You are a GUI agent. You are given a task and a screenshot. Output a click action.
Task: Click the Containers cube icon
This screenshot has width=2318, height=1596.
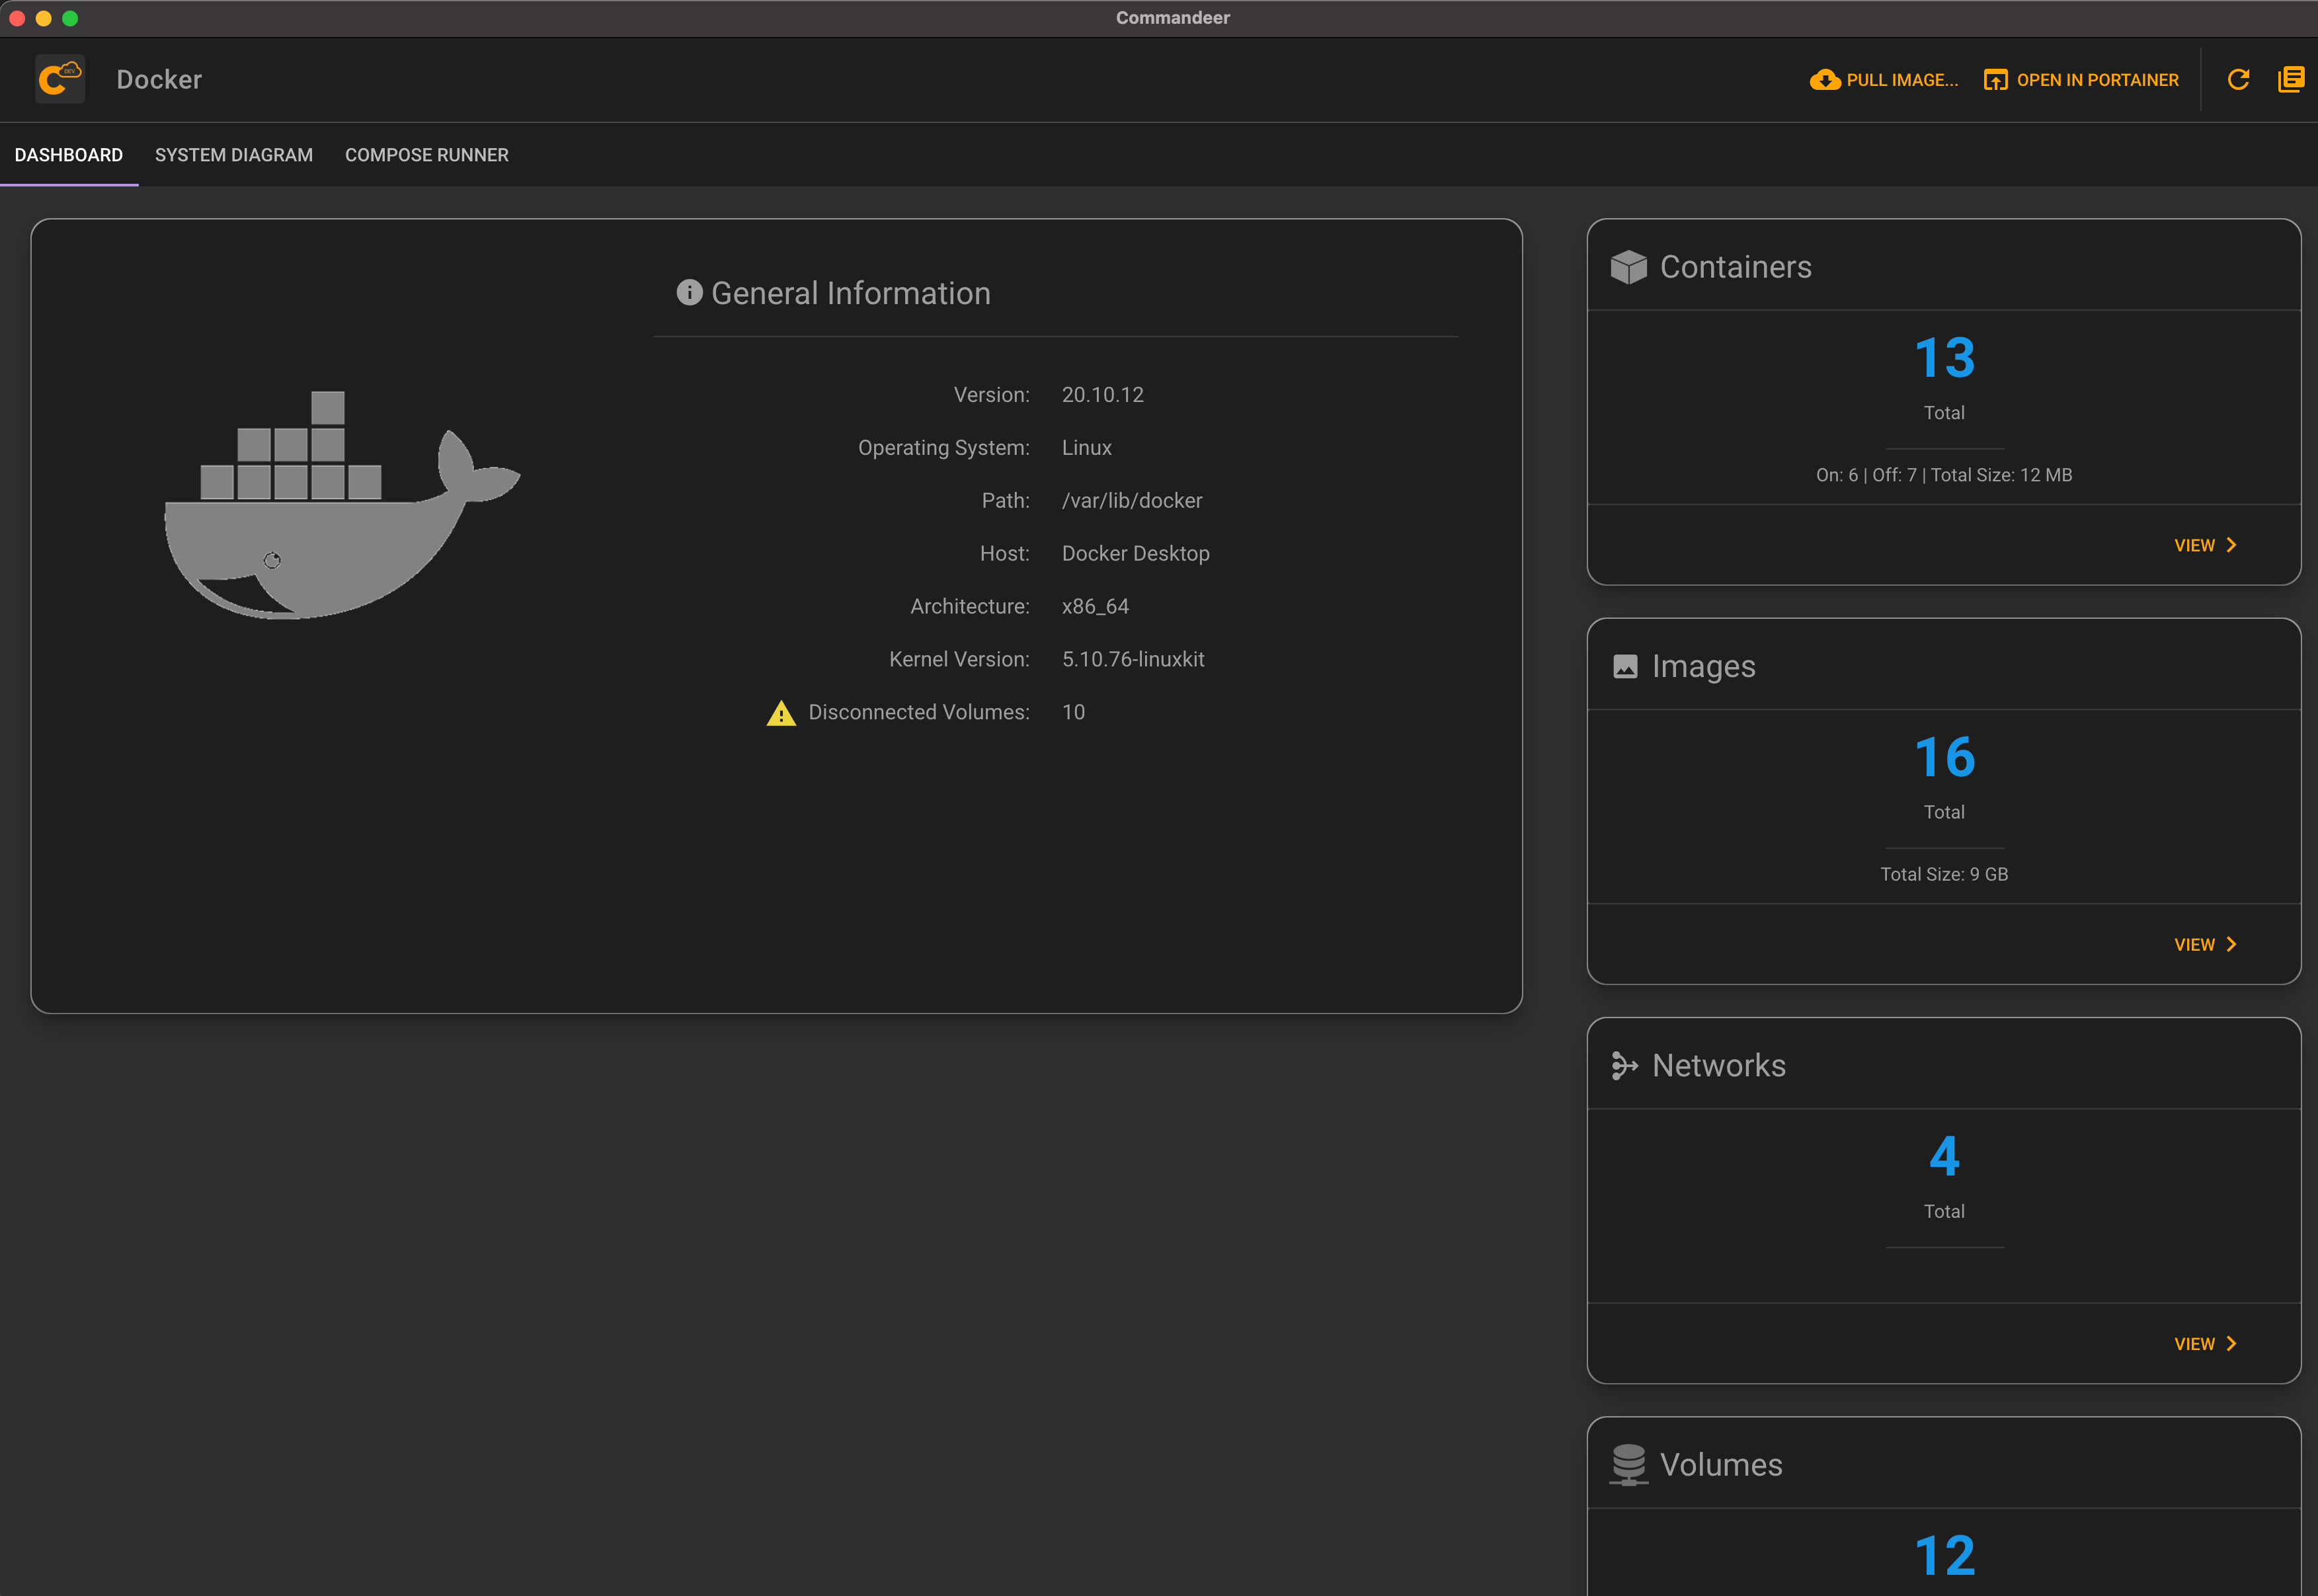pos(1628,267)
